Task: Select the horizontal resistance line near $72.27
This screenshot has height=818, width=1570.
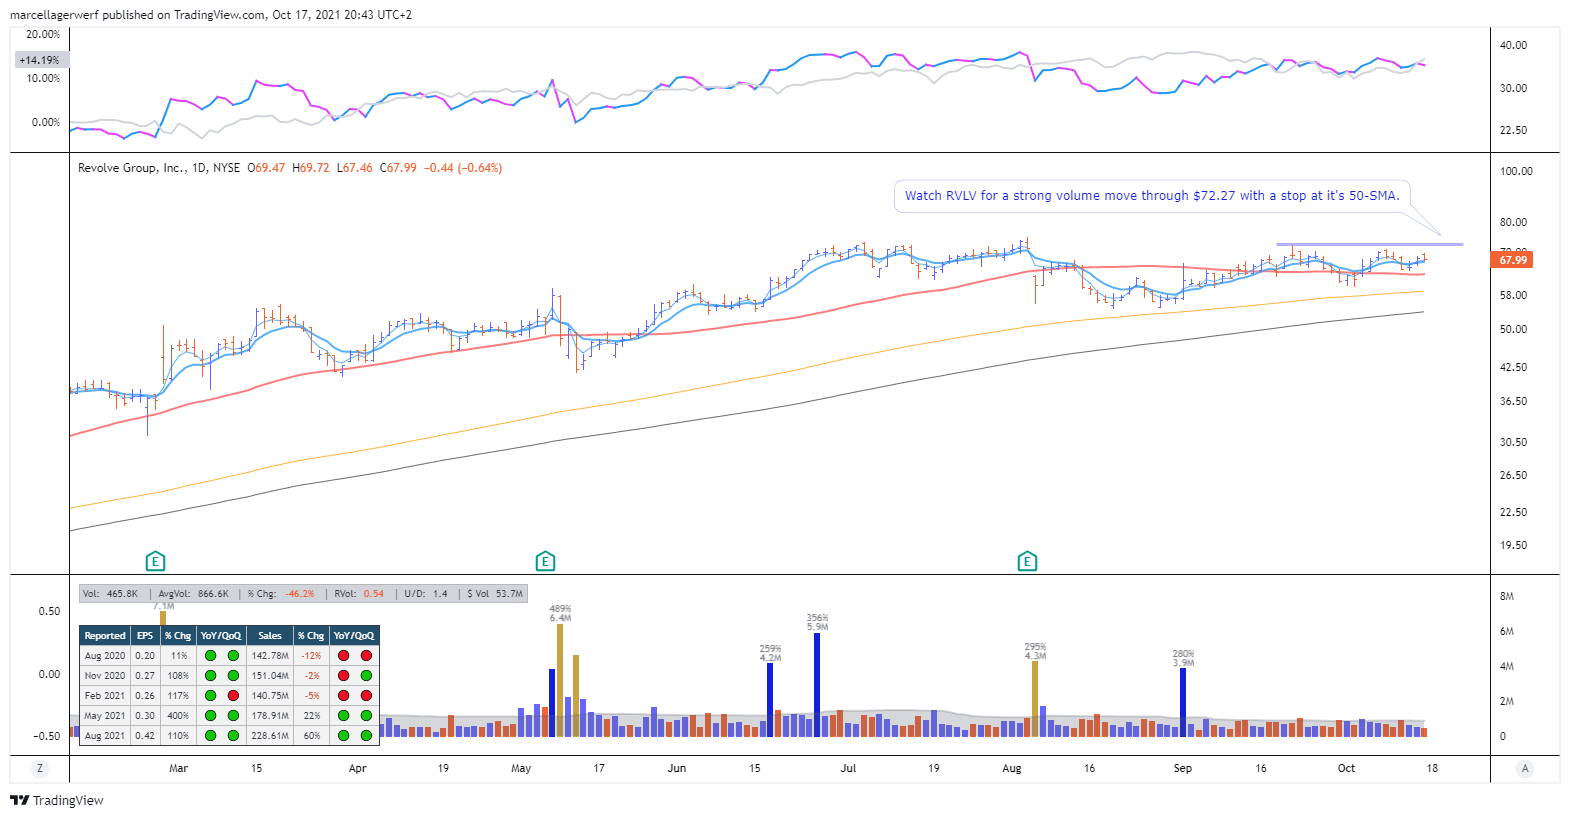Action: [1369, 244]
